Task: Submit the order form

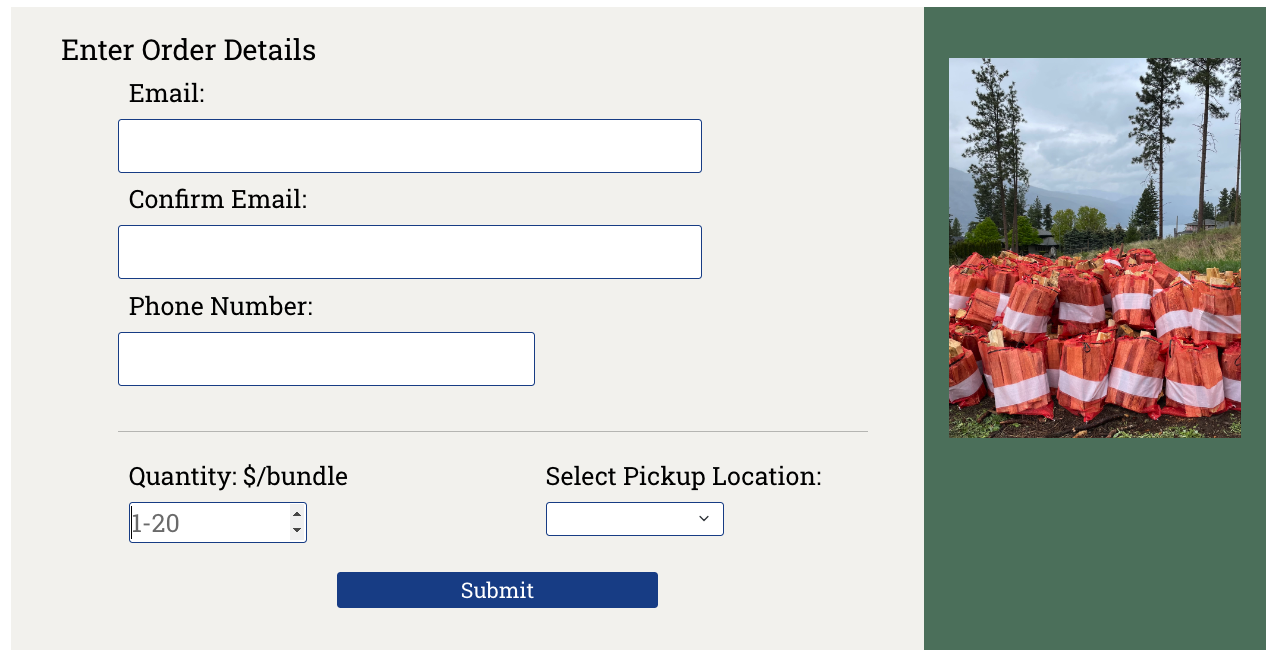Action: (x=497, y=590)
